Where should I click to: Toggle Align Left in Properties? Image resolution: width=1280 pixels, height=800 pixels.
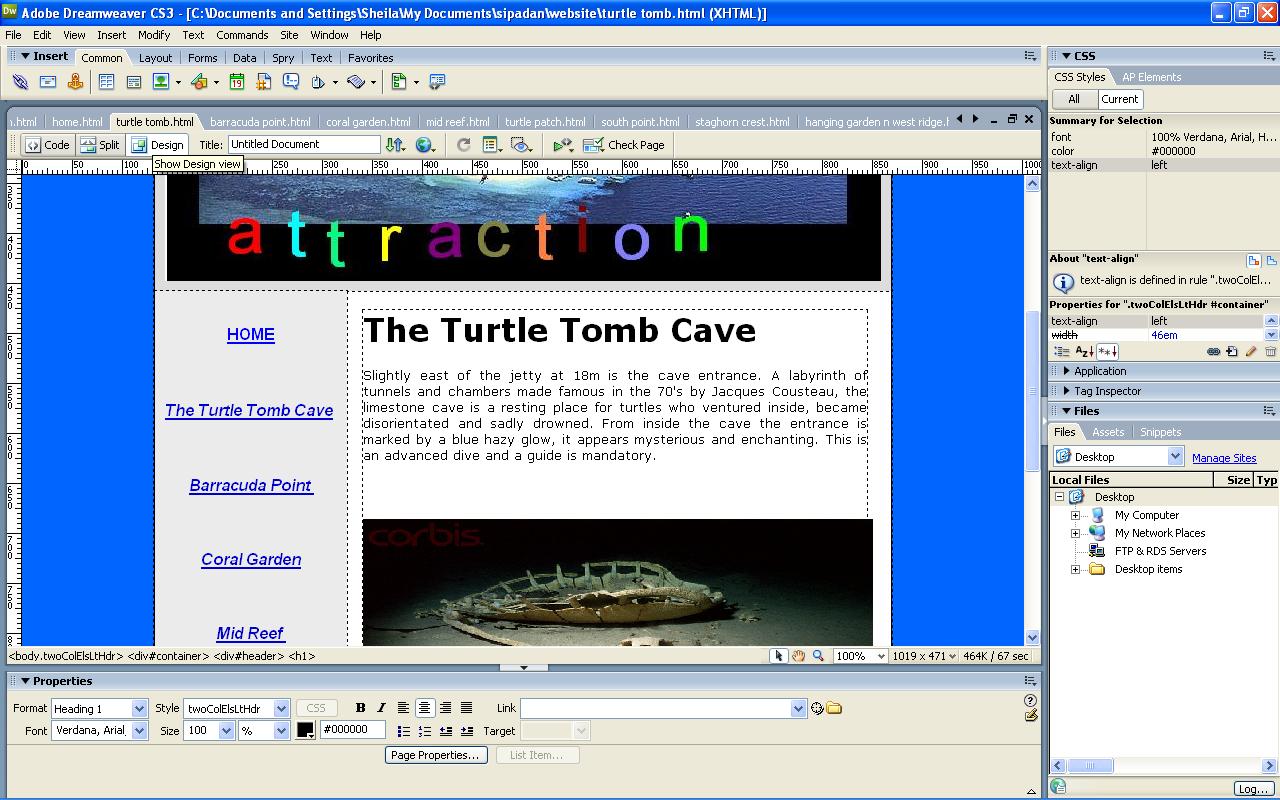click(403, 708)
